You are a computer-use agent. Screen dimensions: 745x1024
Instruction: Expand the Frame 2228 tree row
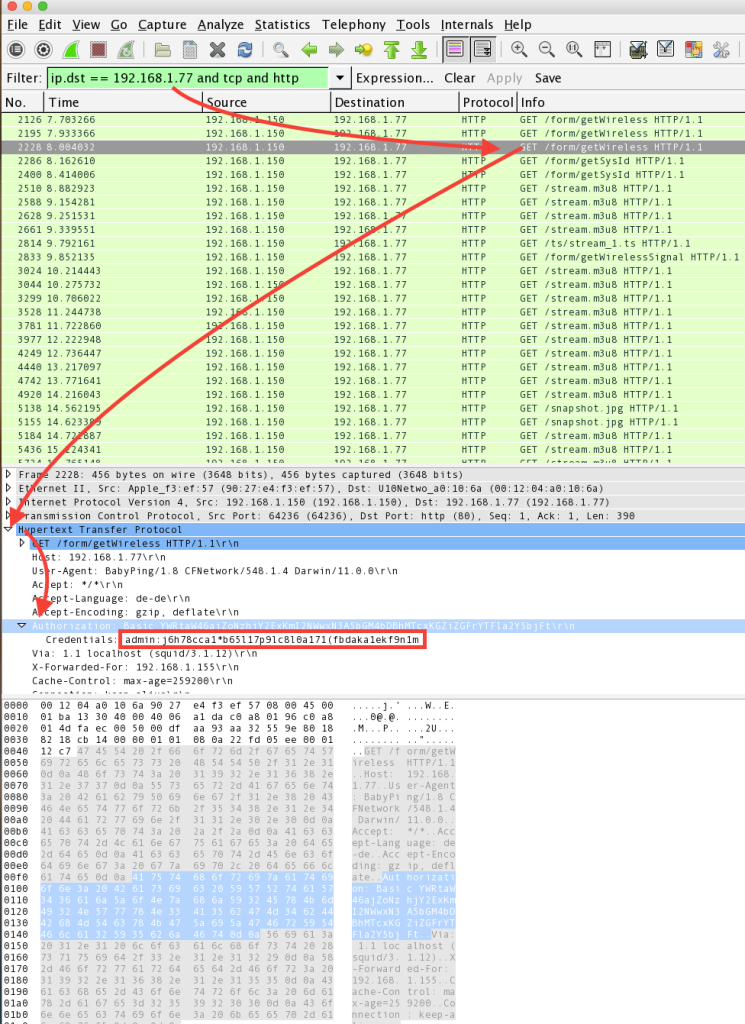point(9,474)
